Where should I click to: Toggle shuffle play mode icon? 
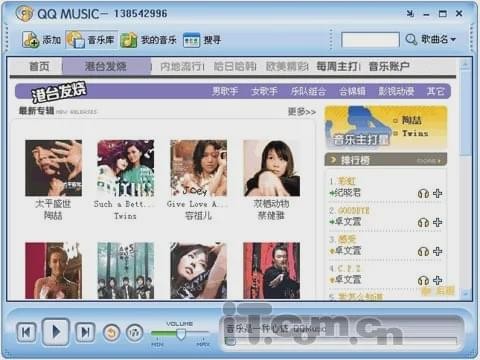pyautogui.click(x=135, y=333)
